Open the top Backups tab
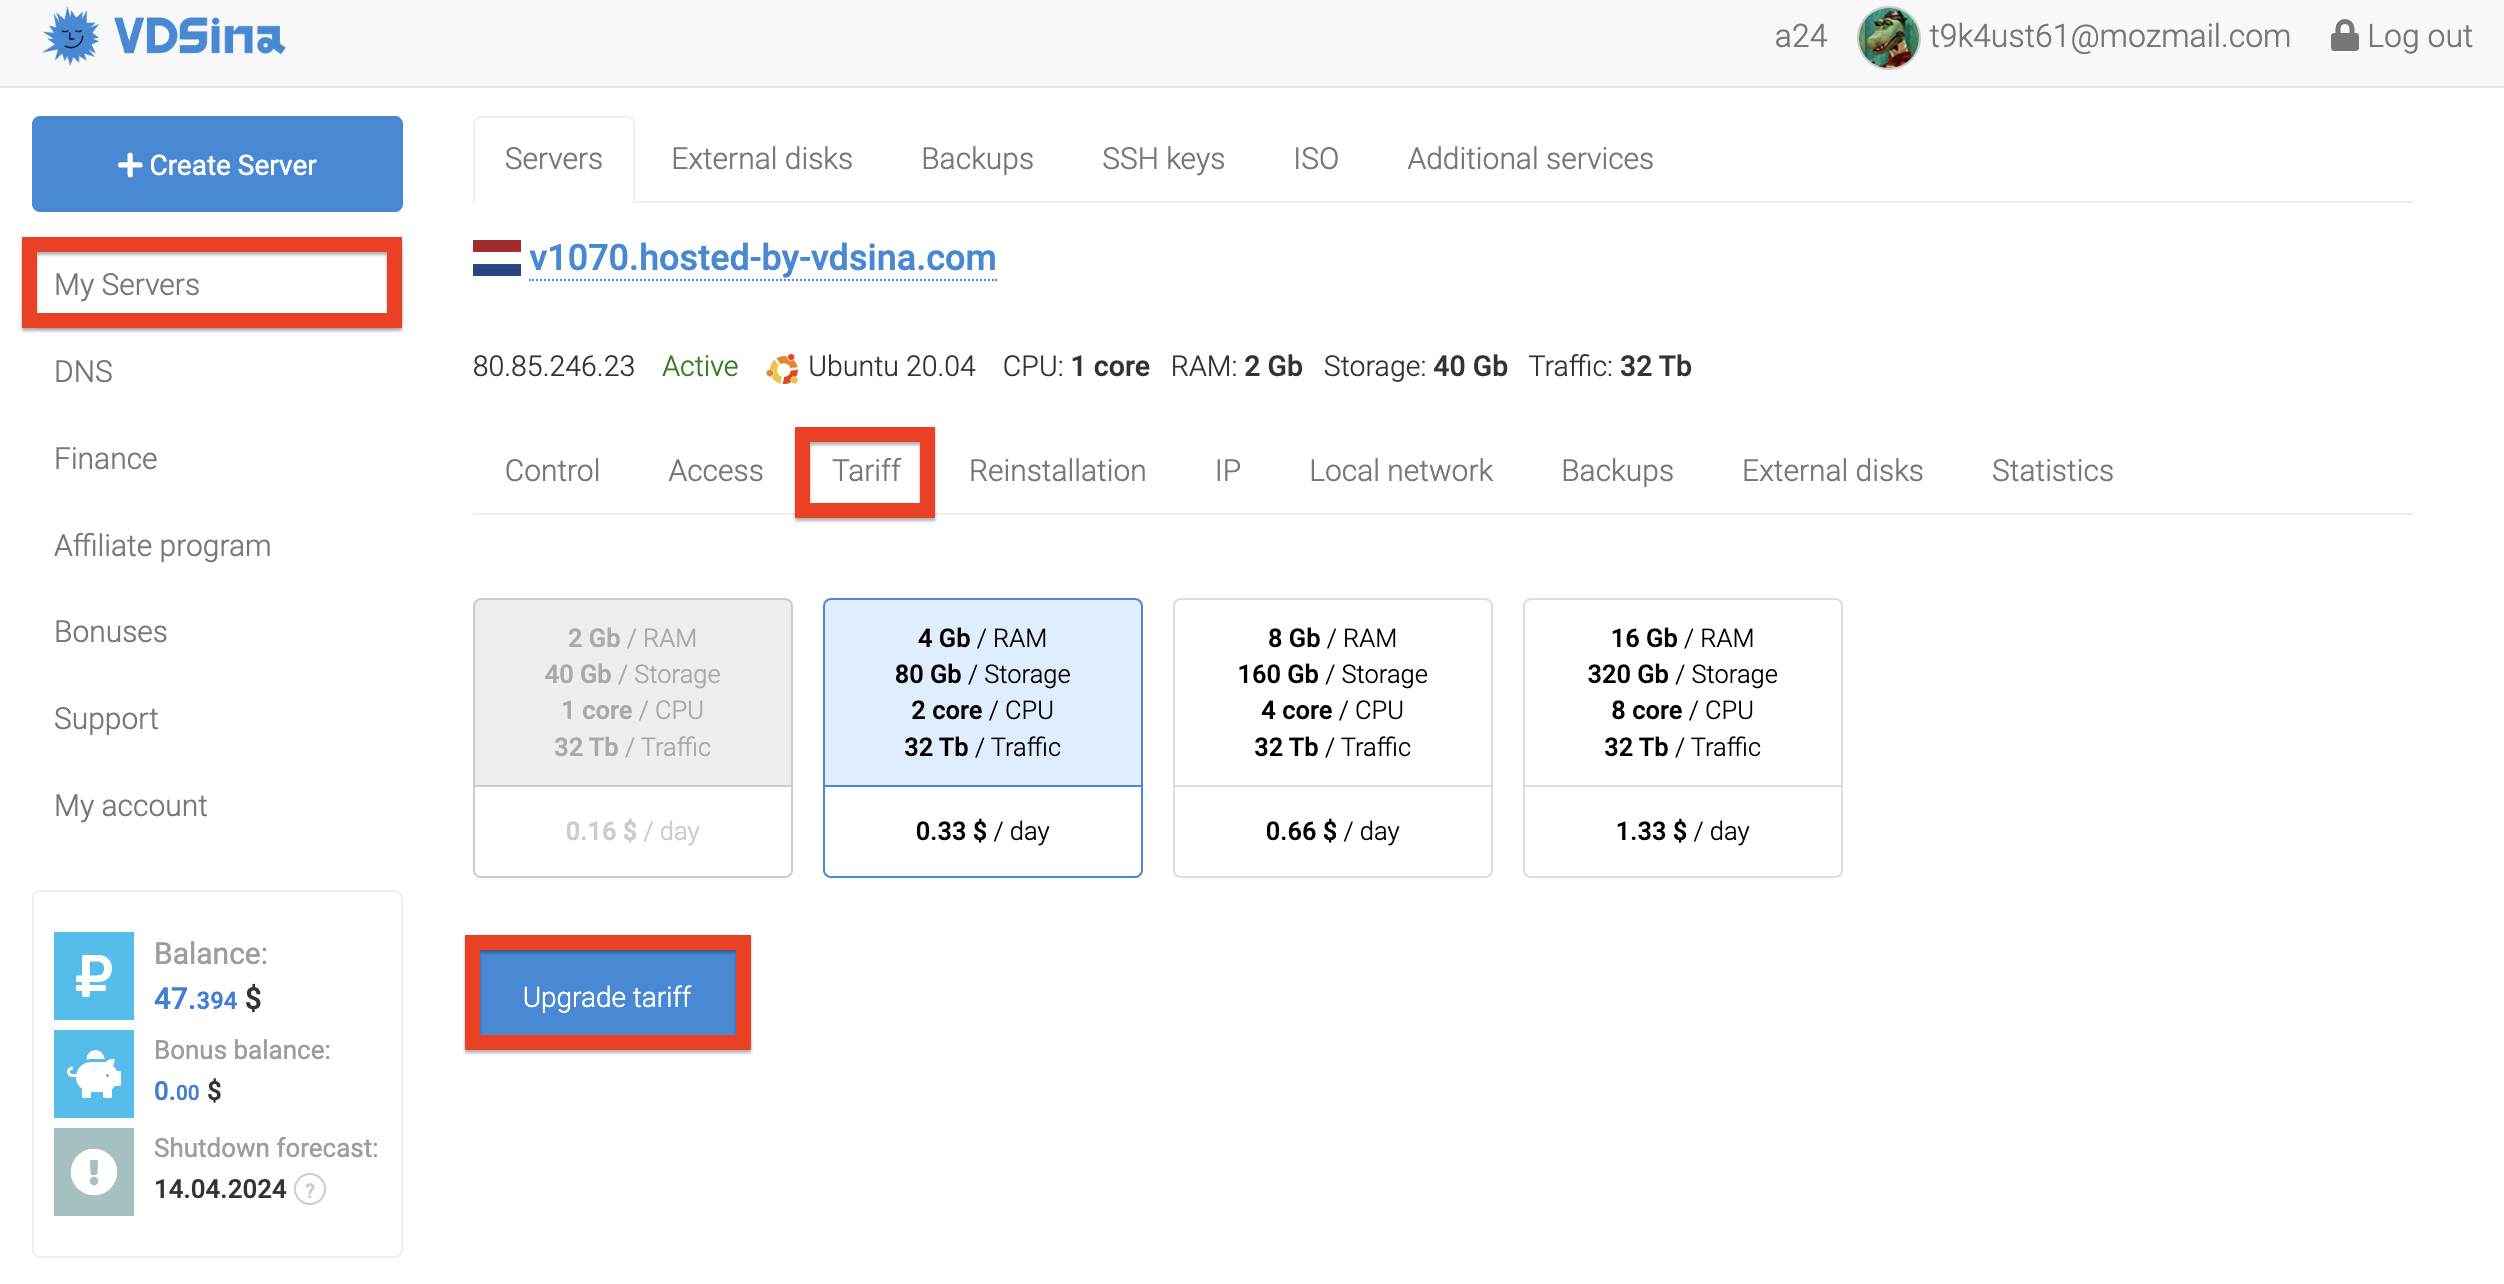 [x=977, y=159]
